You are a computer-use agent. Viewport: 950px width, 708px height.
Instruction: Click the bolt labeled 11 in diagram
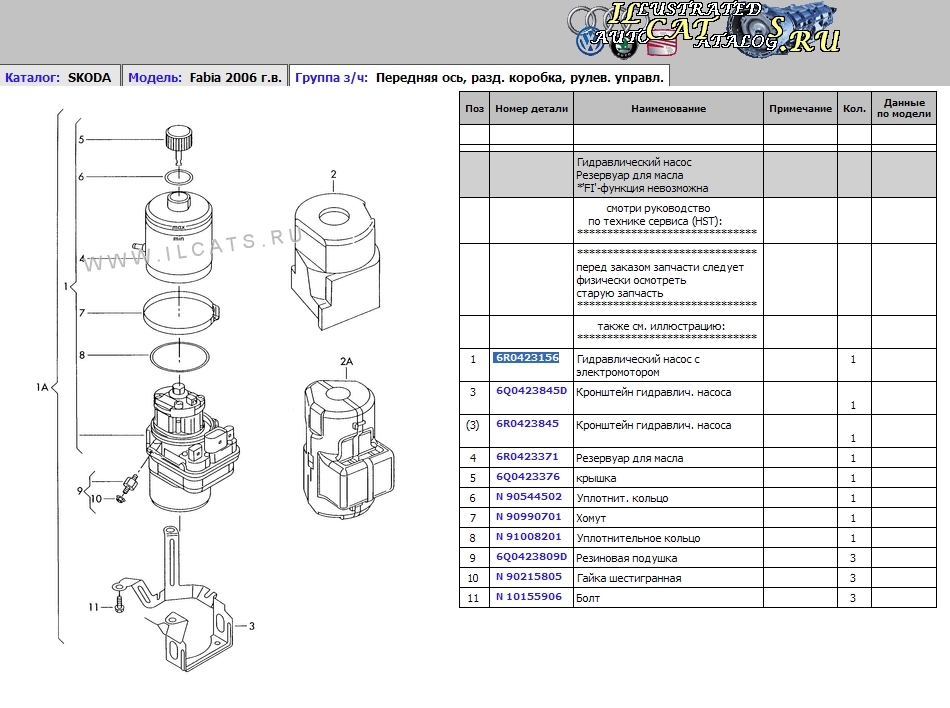[120, 606]
